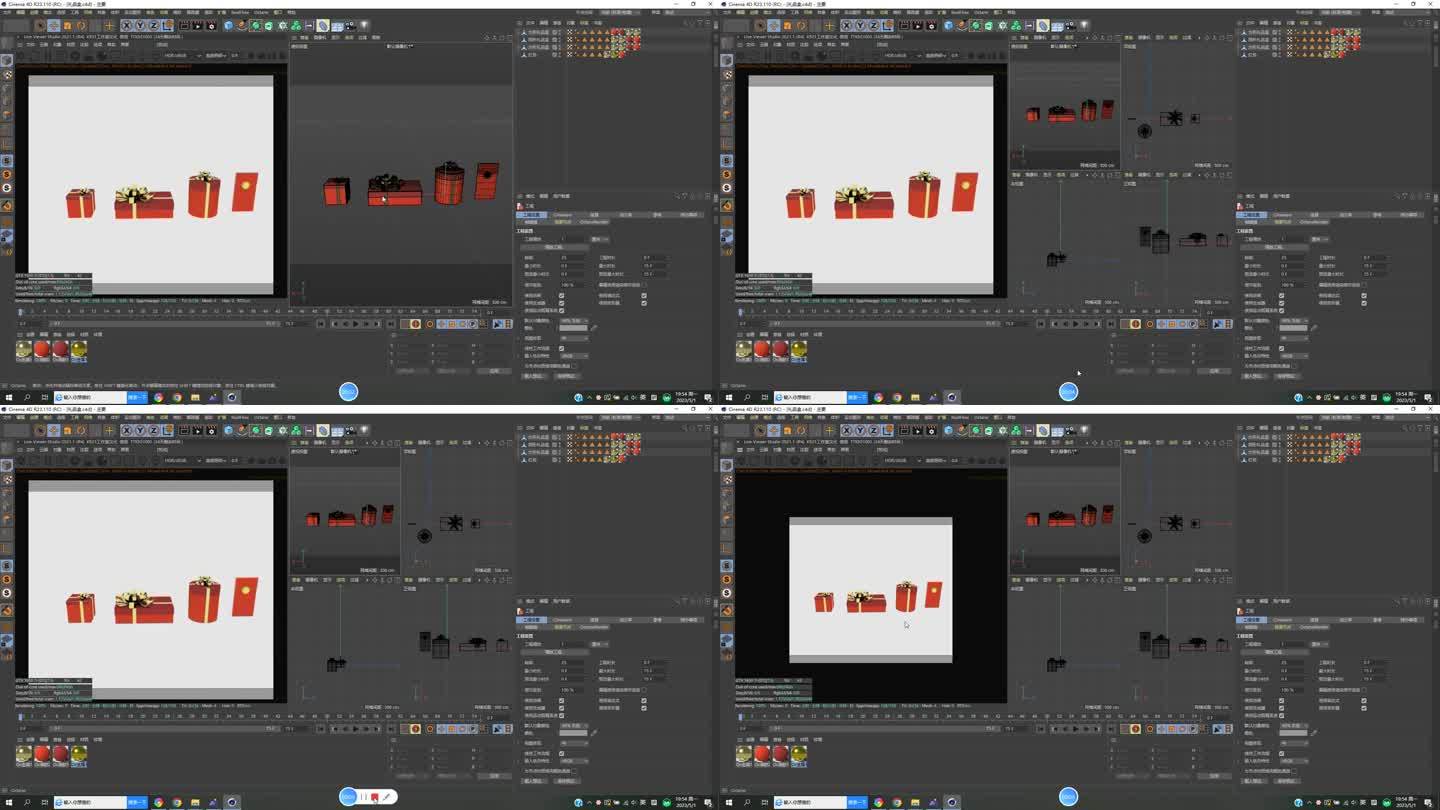Toggle 使用表达式 checkbox in top-right window
This screenshot has height=810, width=1440.
pyautogui.click(x=1364, y=296)
